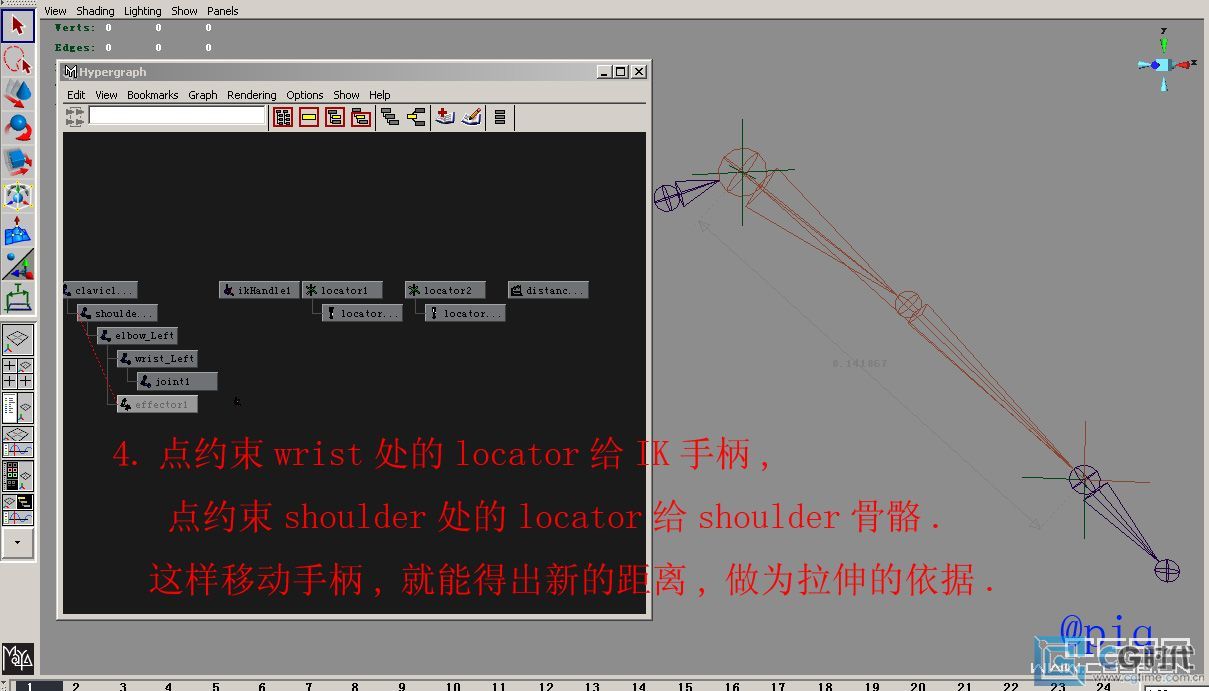Image resolution: width=1209 pixels, height=691 pixels.
Task: Open viewport Panels menu
Action: click(222, 11)
